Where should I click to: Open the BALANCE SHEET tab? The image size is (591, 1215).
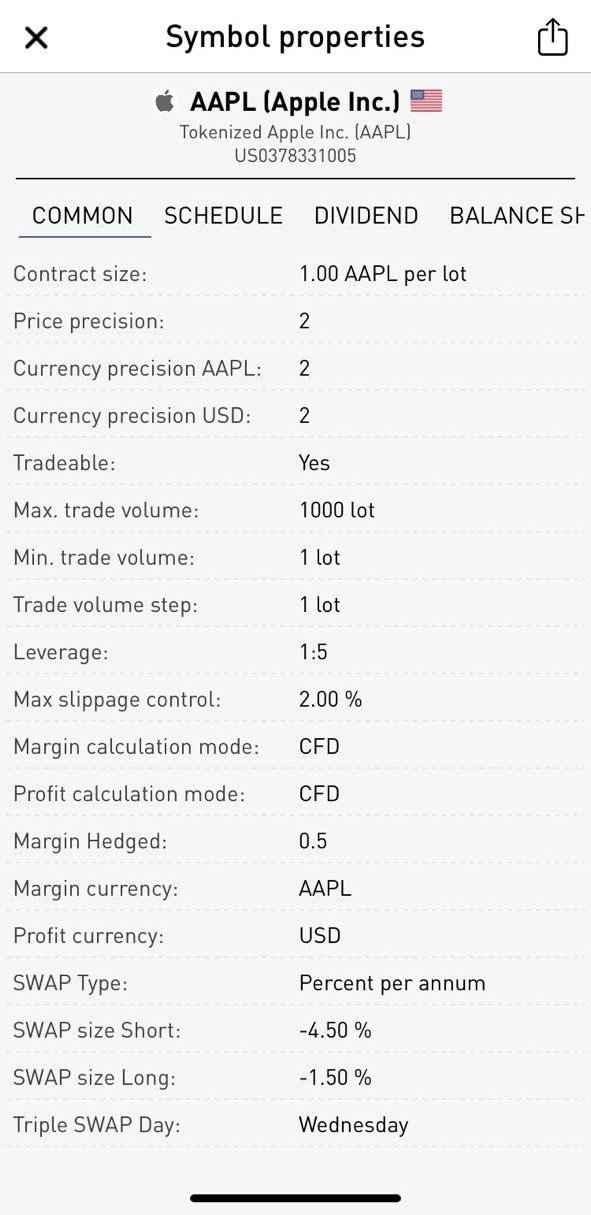coord(517,216)
